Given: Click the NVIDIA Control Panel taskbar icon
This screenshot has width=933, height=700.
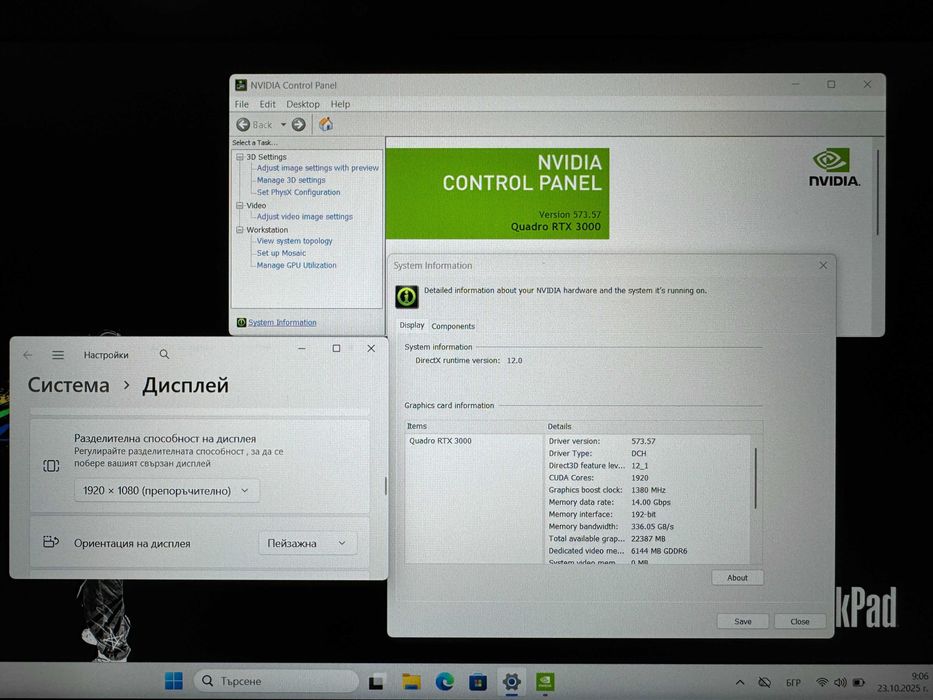Looking at the screenshot, I should point(545,682).
